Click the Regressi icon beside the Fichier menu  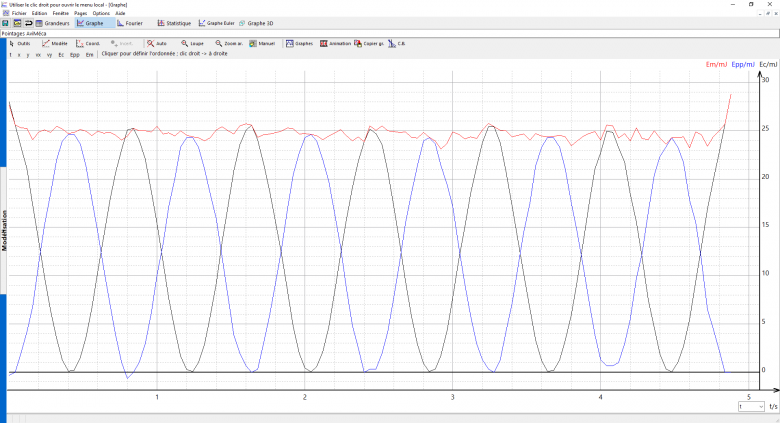5,13
